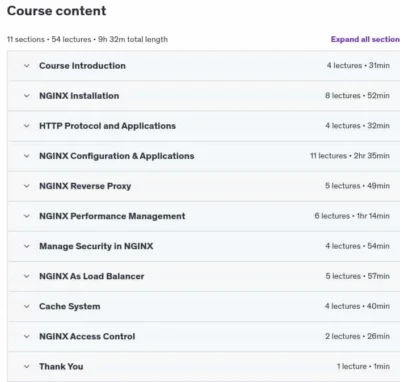Image resolution: width=400 pixels, height=382 pixels.
Task: Click the NGINX Access Control title
Action: pyautogui.click(x=87, y=336)
